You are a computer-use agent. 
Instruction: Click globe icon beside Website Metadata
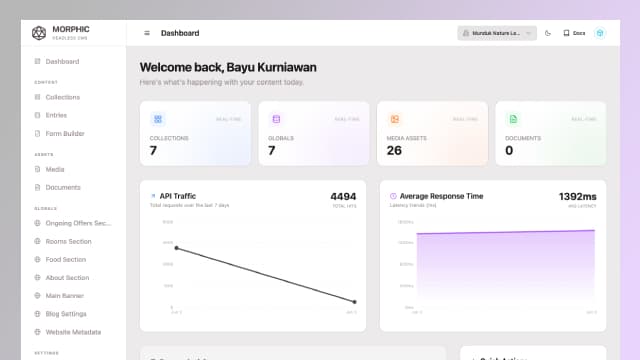tap(38, 332)
